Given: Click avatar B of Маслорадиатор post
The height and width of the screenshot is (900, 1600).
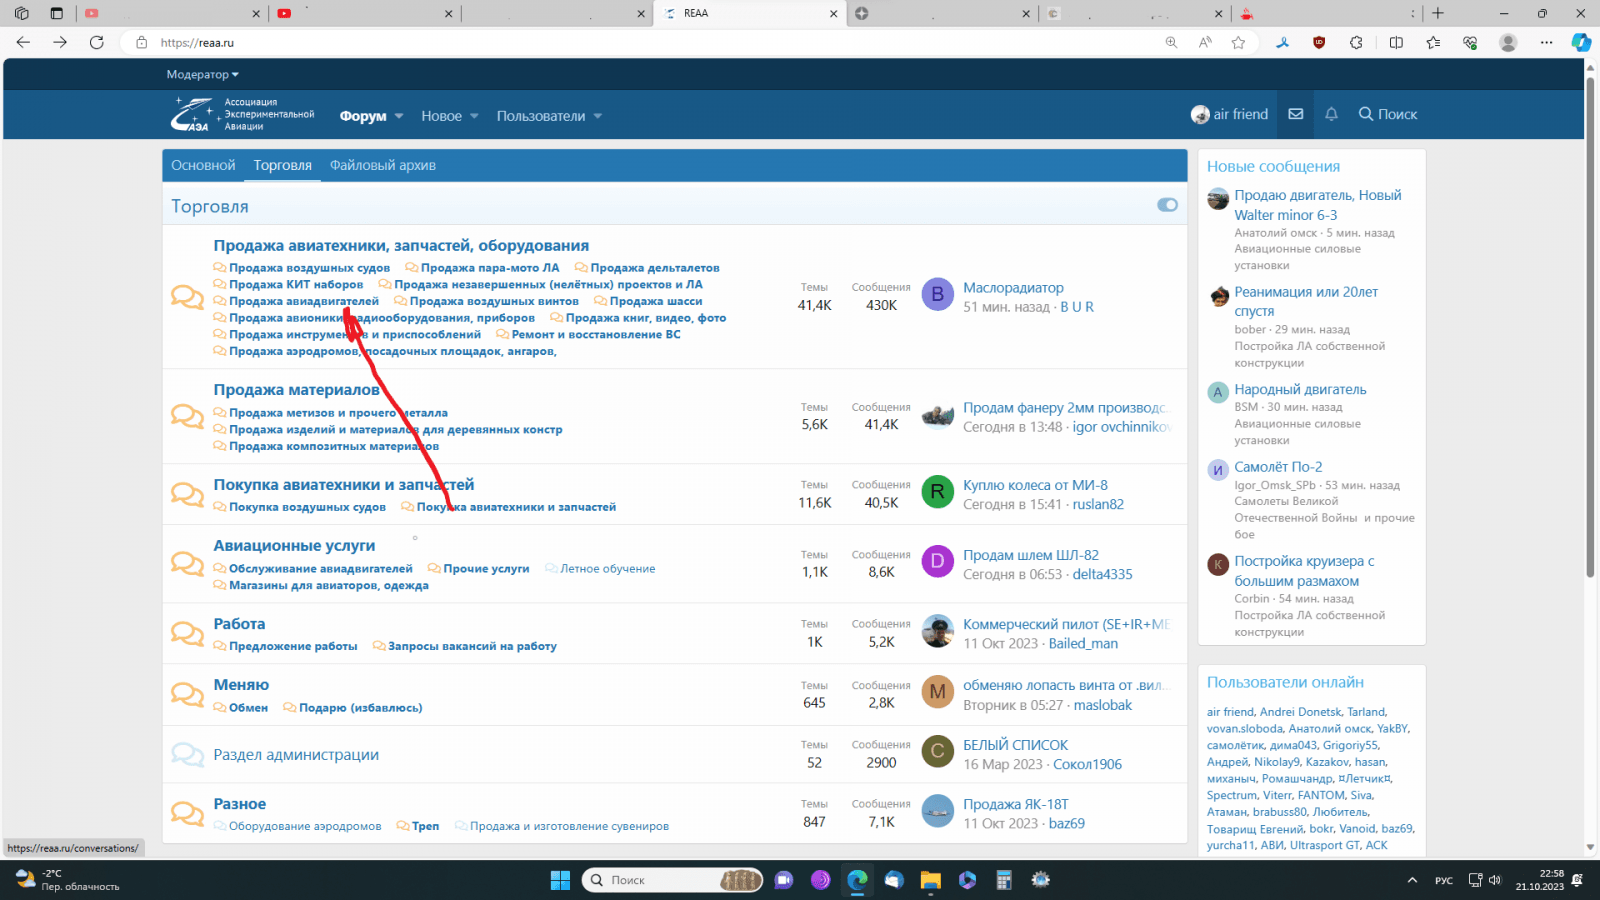Looking at the screenshot, I should point(937,294).
